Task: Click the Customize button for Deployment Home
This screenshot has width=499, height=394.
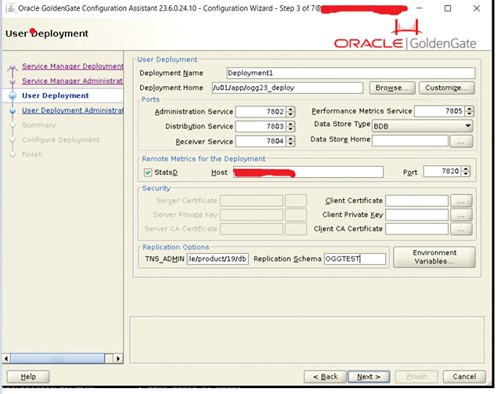Action: pos(447,88)
